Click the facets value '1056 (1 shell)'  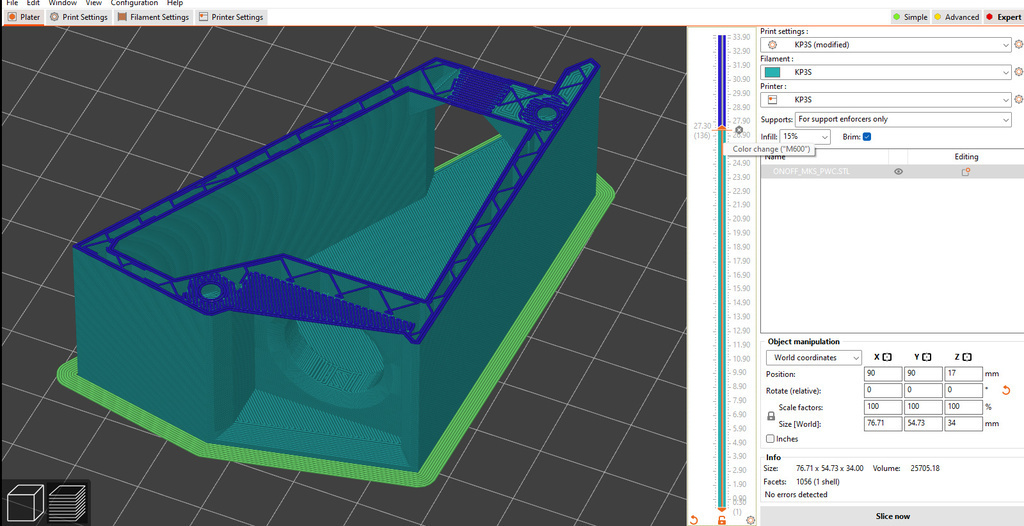tap(818, 482)
